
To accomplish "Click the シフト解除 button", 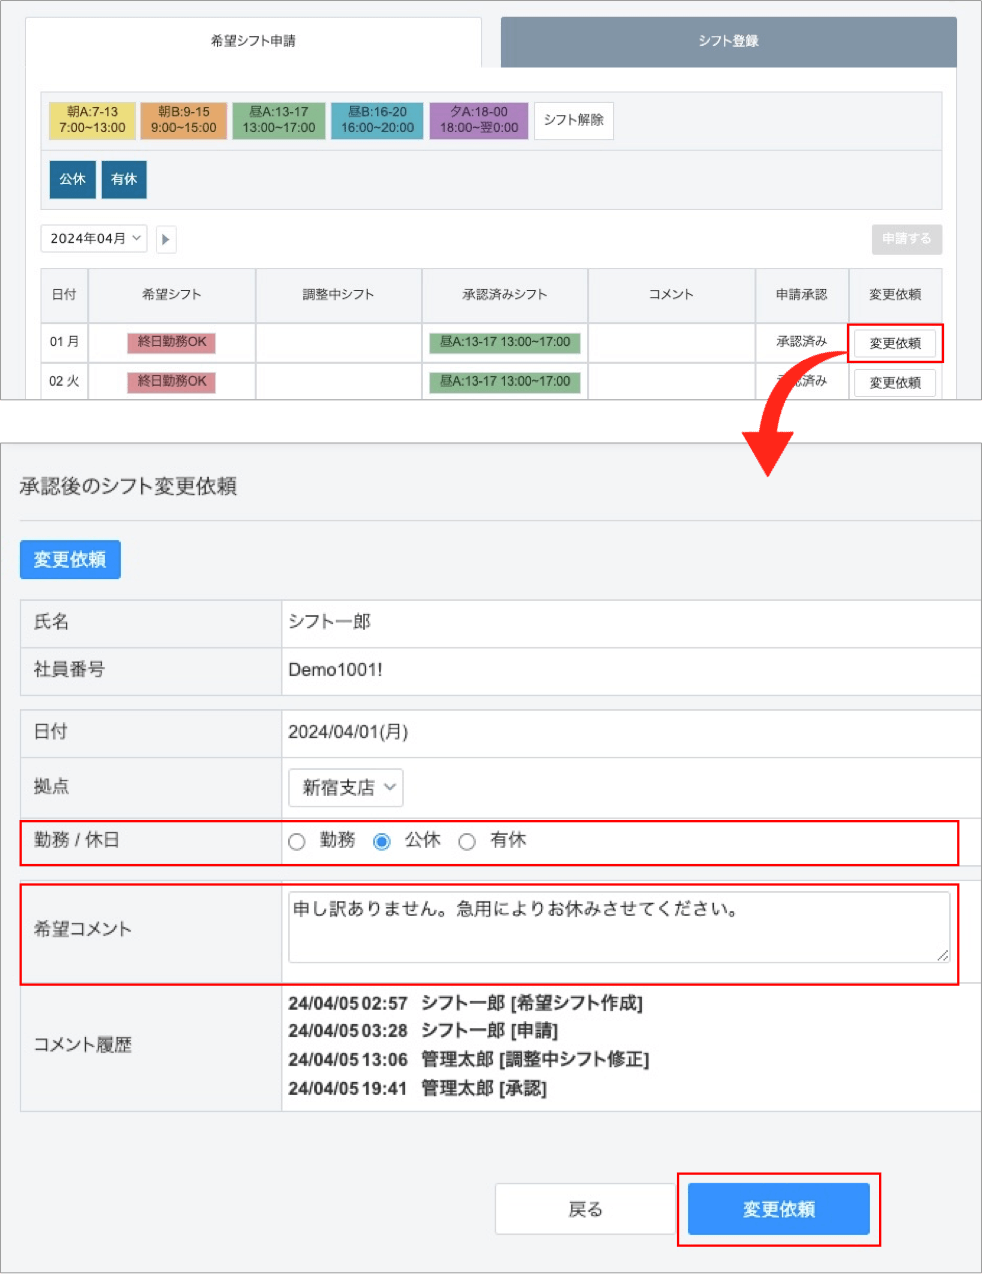I will click(573, 120).
